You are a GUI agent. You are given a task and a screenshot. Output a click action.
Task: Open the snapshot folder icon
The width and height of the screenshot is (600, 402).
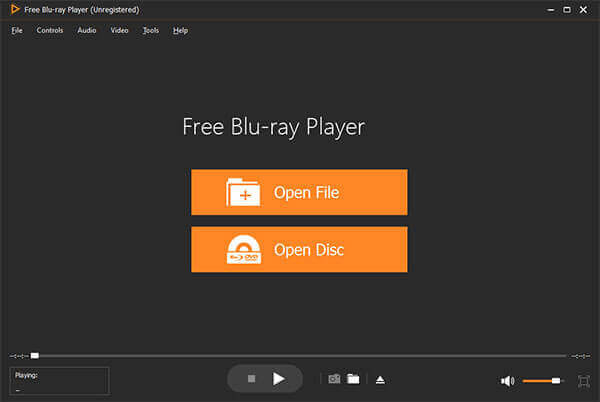(353, 379)
